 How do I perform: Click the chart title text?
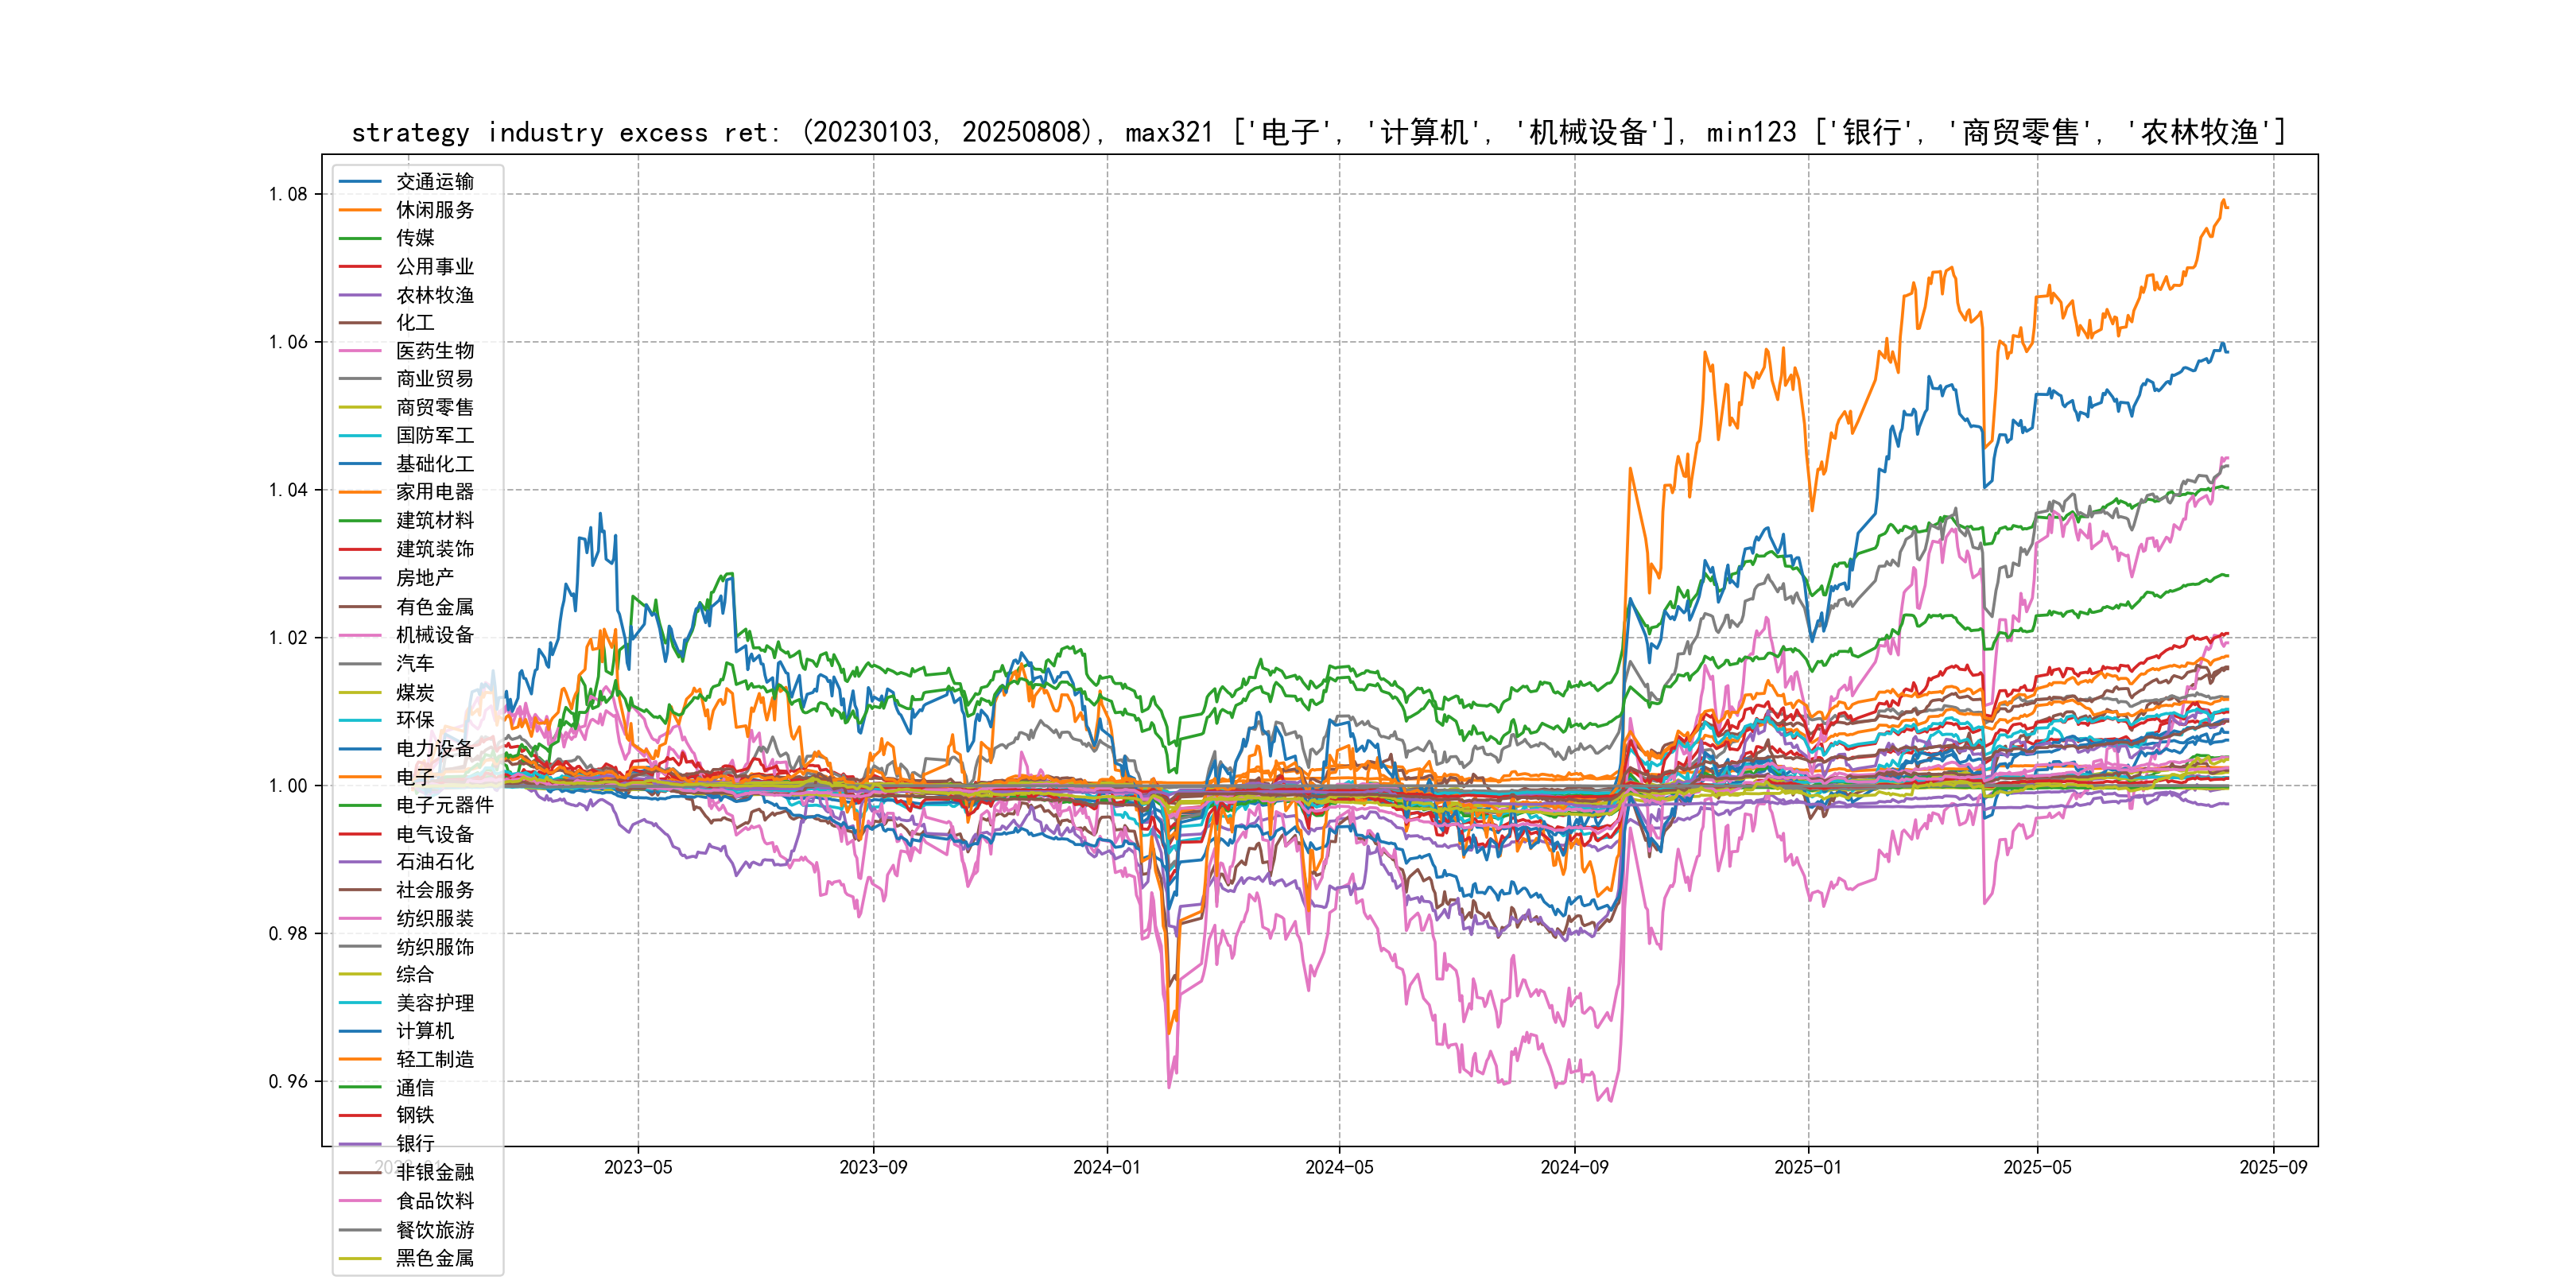click(x=1318, y=132)
